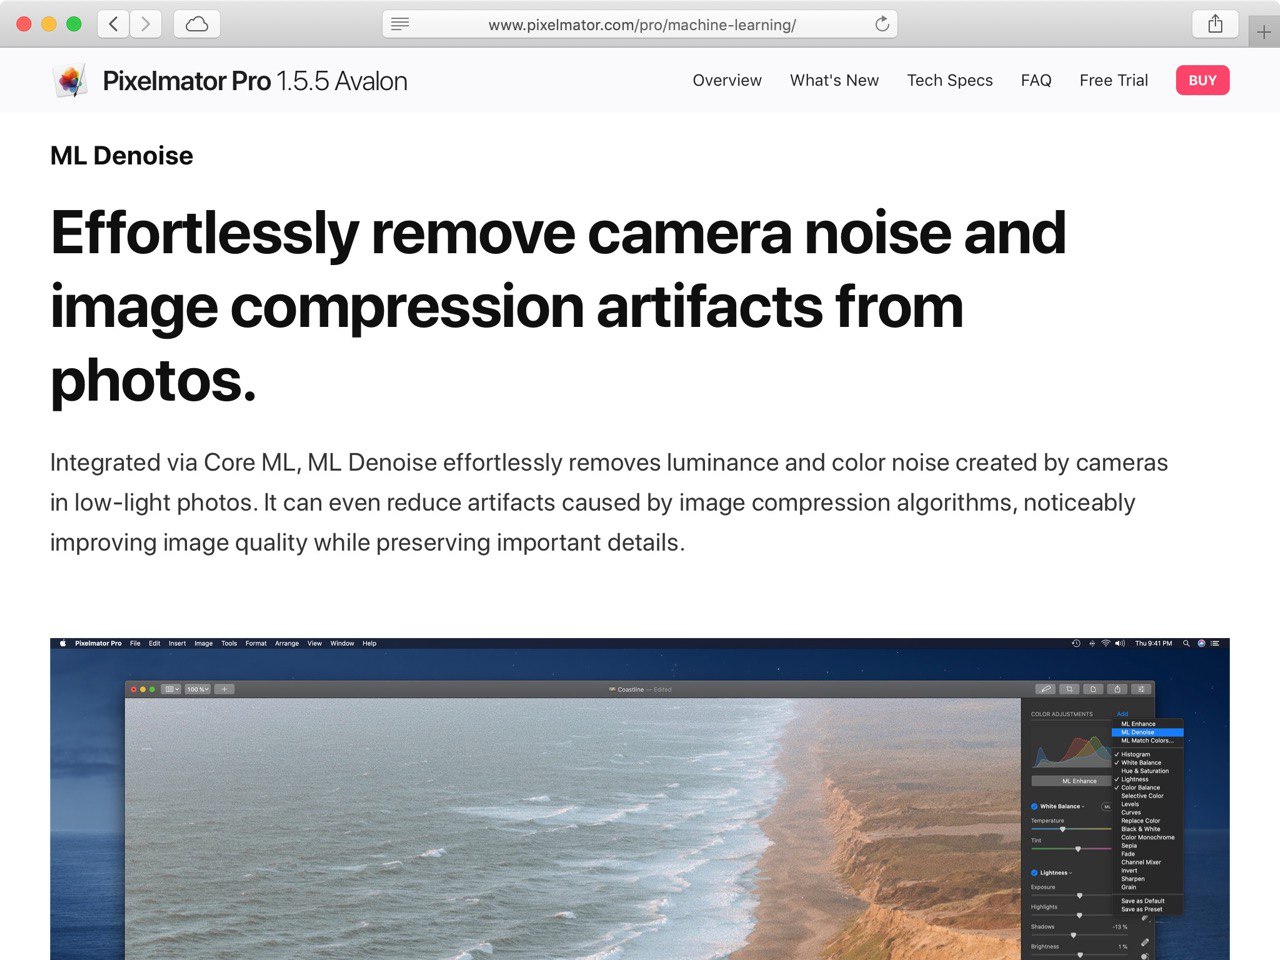Toggle White Balance adjustment blue checkbox
This screenshot has width=1280, height=960.
(x=1034, y=807)
